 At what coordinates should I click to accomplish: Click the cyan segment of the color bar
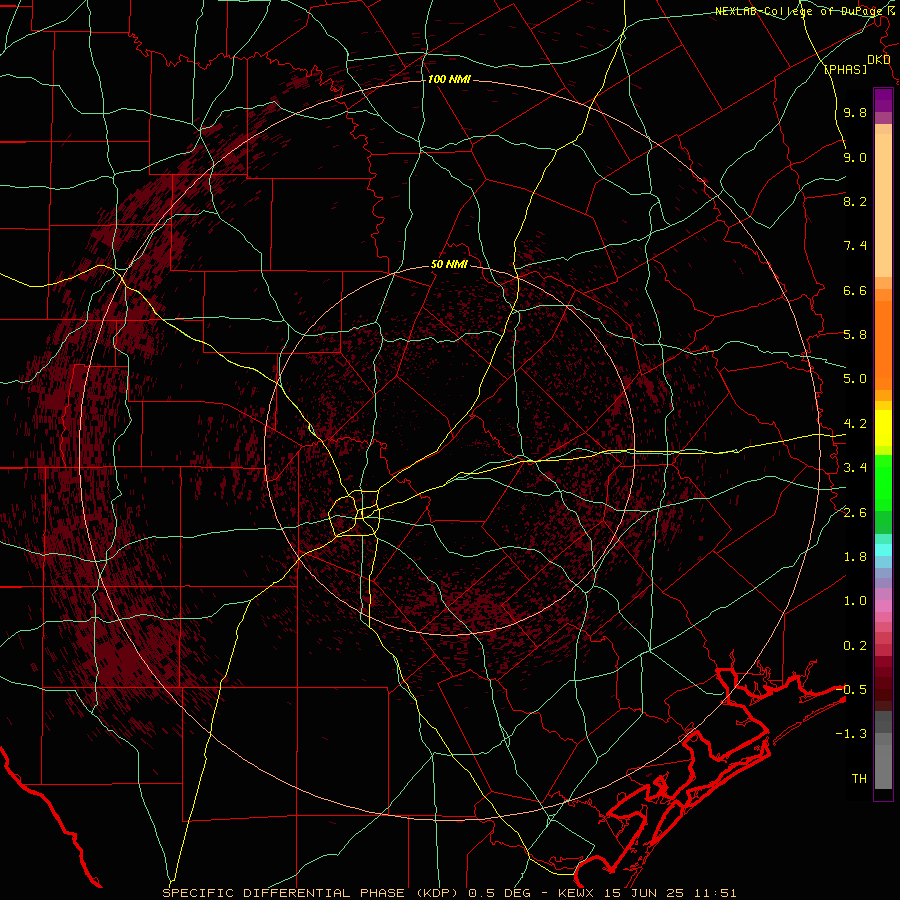[x=883, y=550]
